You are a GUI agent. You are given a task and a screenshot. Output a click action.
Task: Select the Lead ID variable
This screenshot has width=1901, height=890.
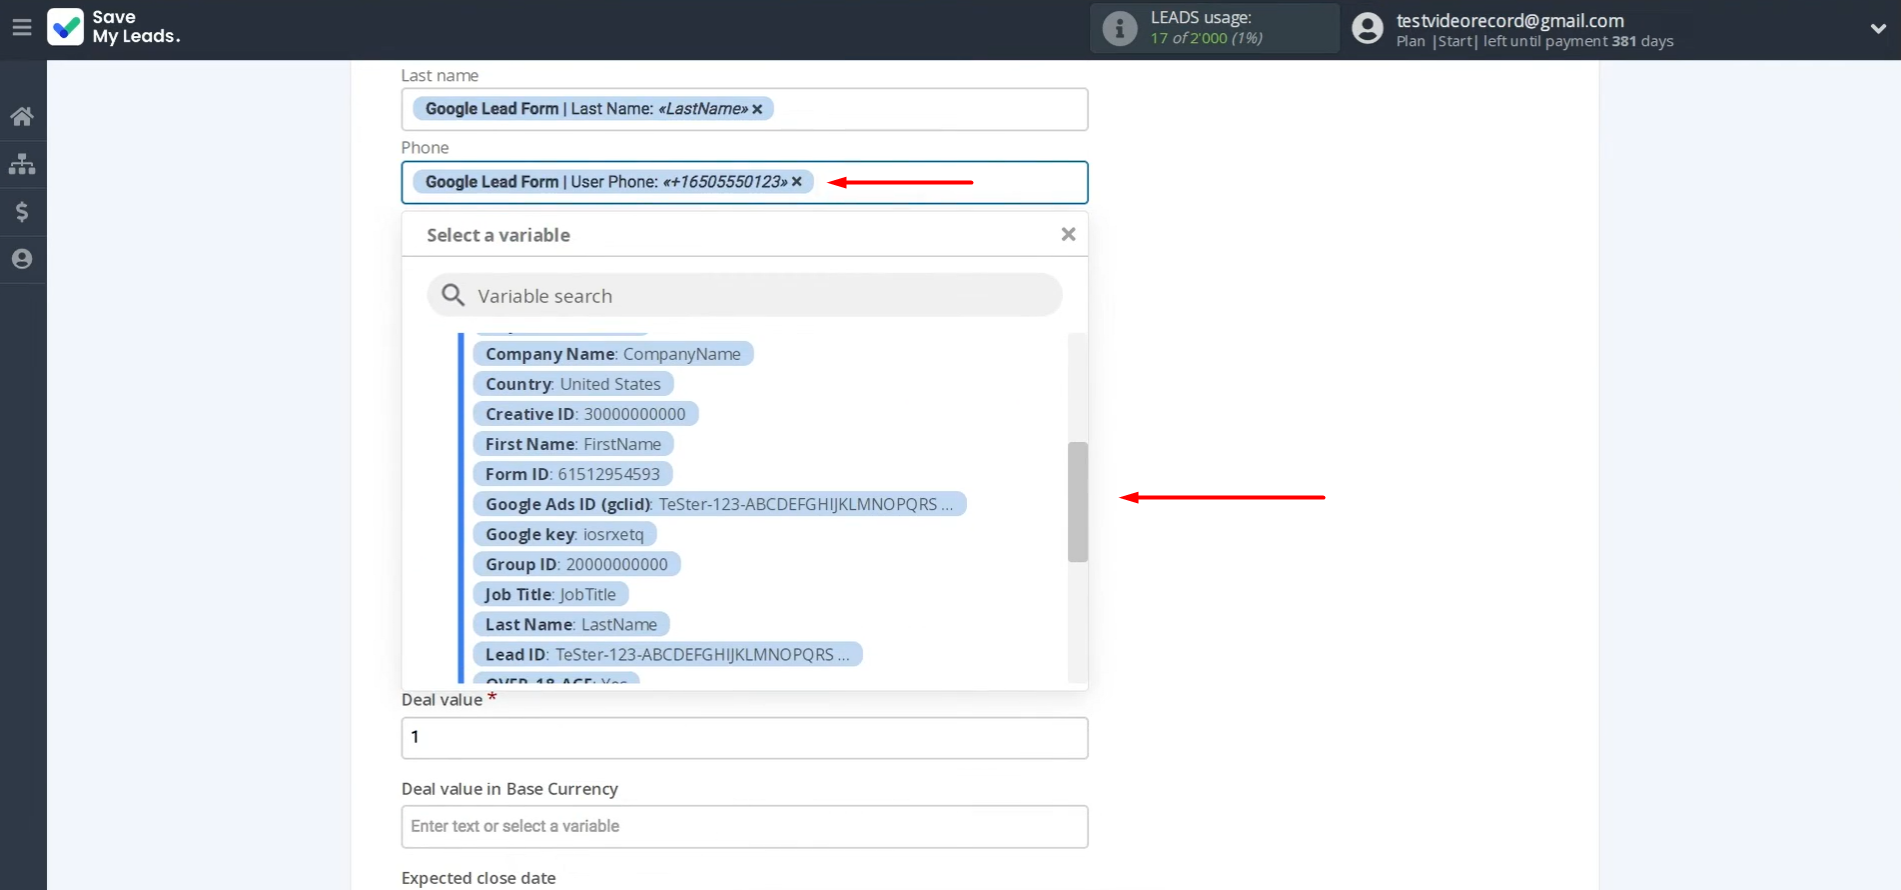[667, 654]
